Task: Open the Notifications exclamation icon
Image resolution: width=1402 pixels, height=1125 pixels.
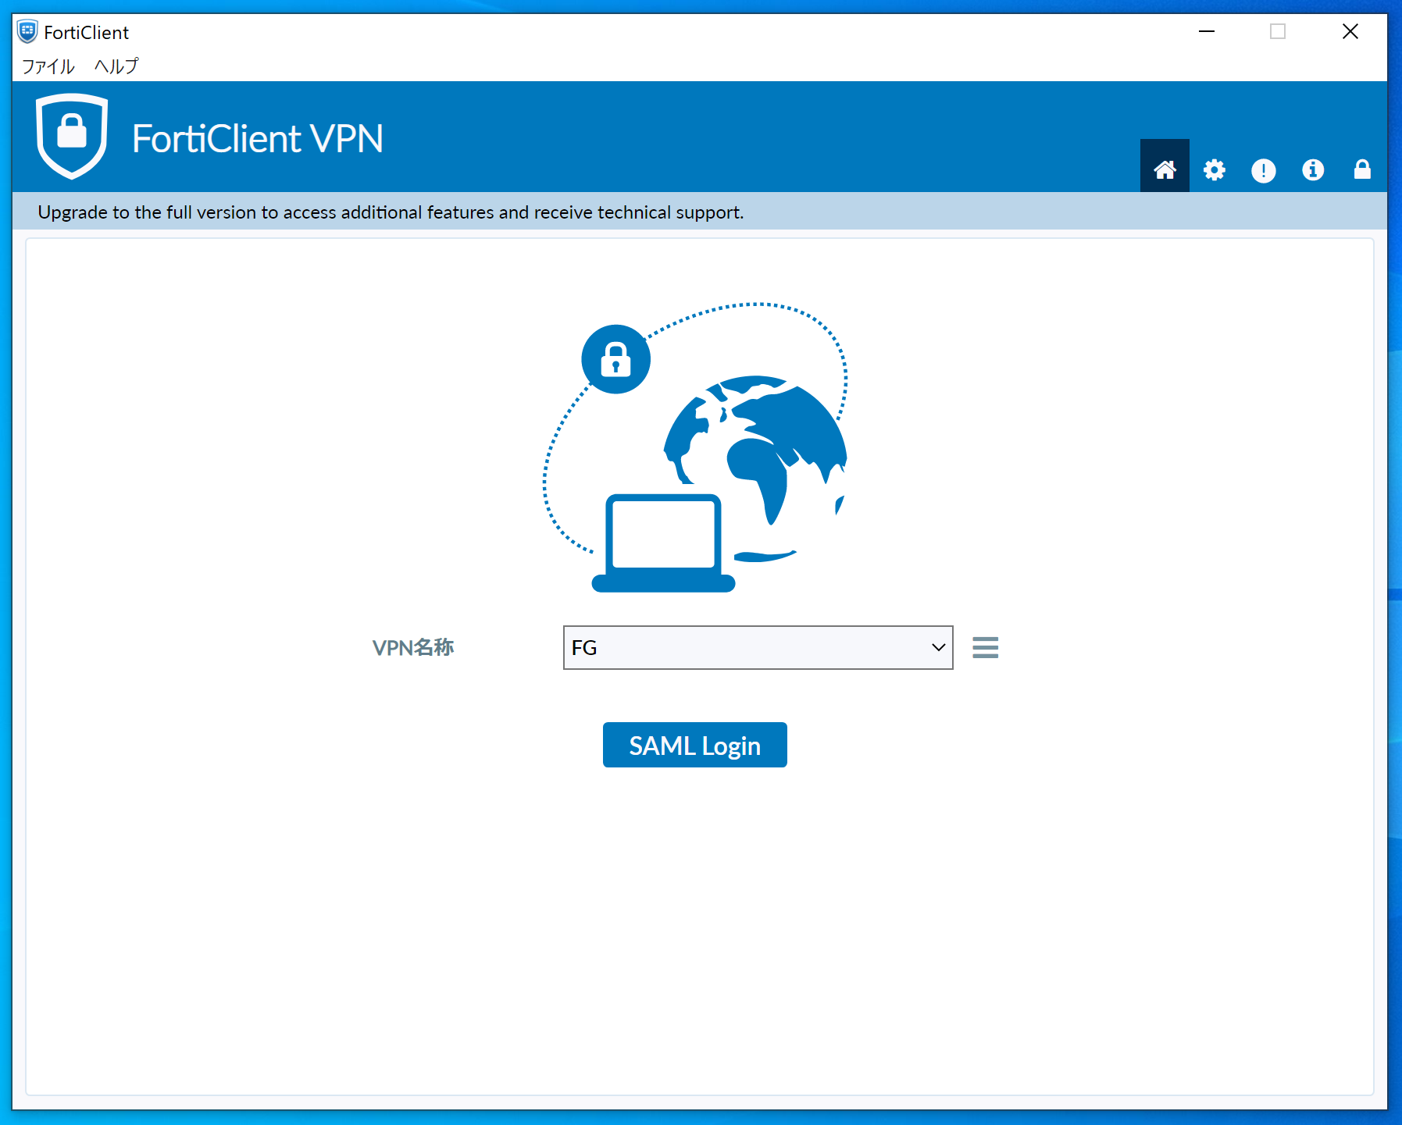Action: tap(1263, 170)
